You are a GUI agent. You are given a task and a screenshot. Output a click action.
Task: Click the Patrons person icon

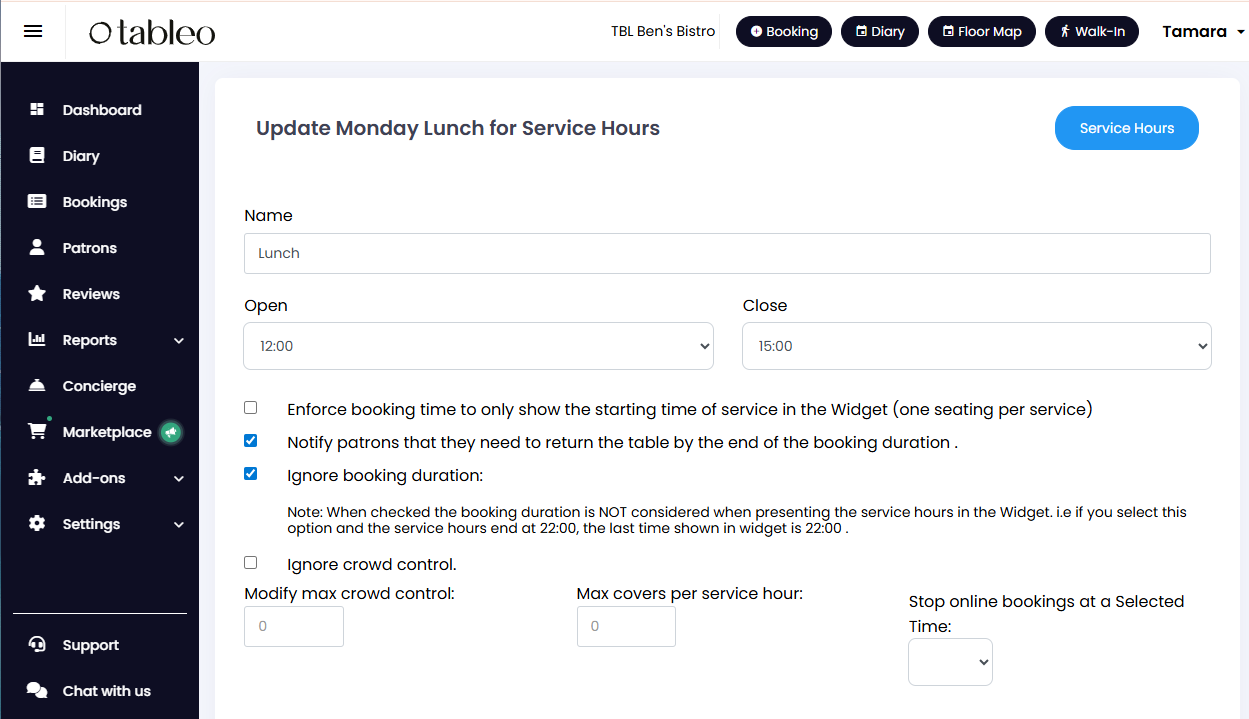click(37, 248)
